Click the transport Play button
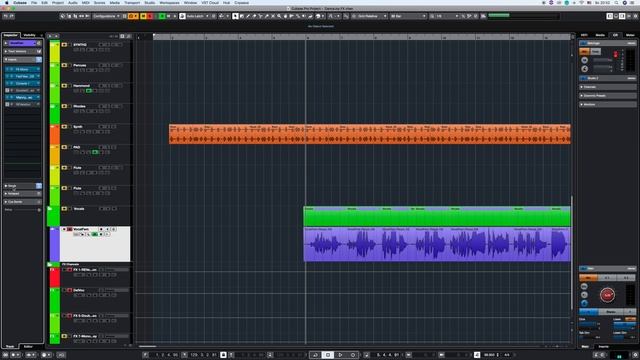Screen dimensions: 640x360 tap(340, 355)
